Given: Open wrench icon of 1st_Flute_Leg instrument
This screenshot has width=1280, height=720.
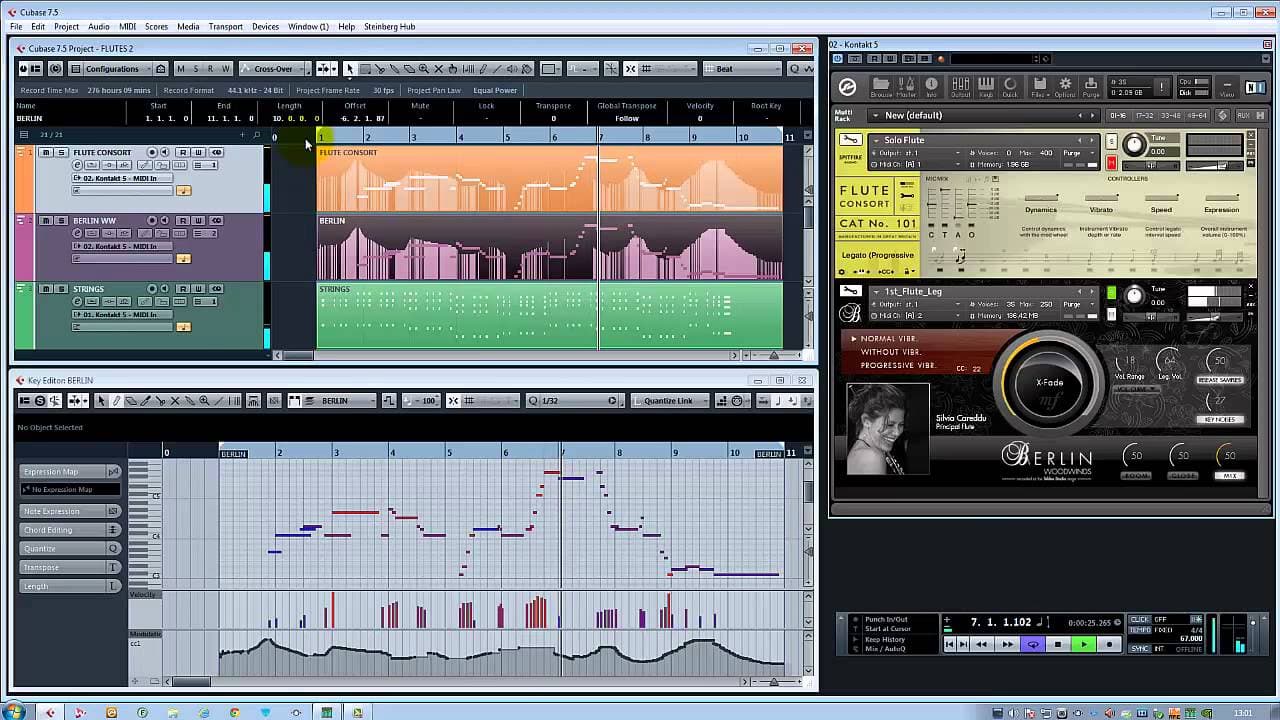Looking at the screenshot, I should 850,292.
